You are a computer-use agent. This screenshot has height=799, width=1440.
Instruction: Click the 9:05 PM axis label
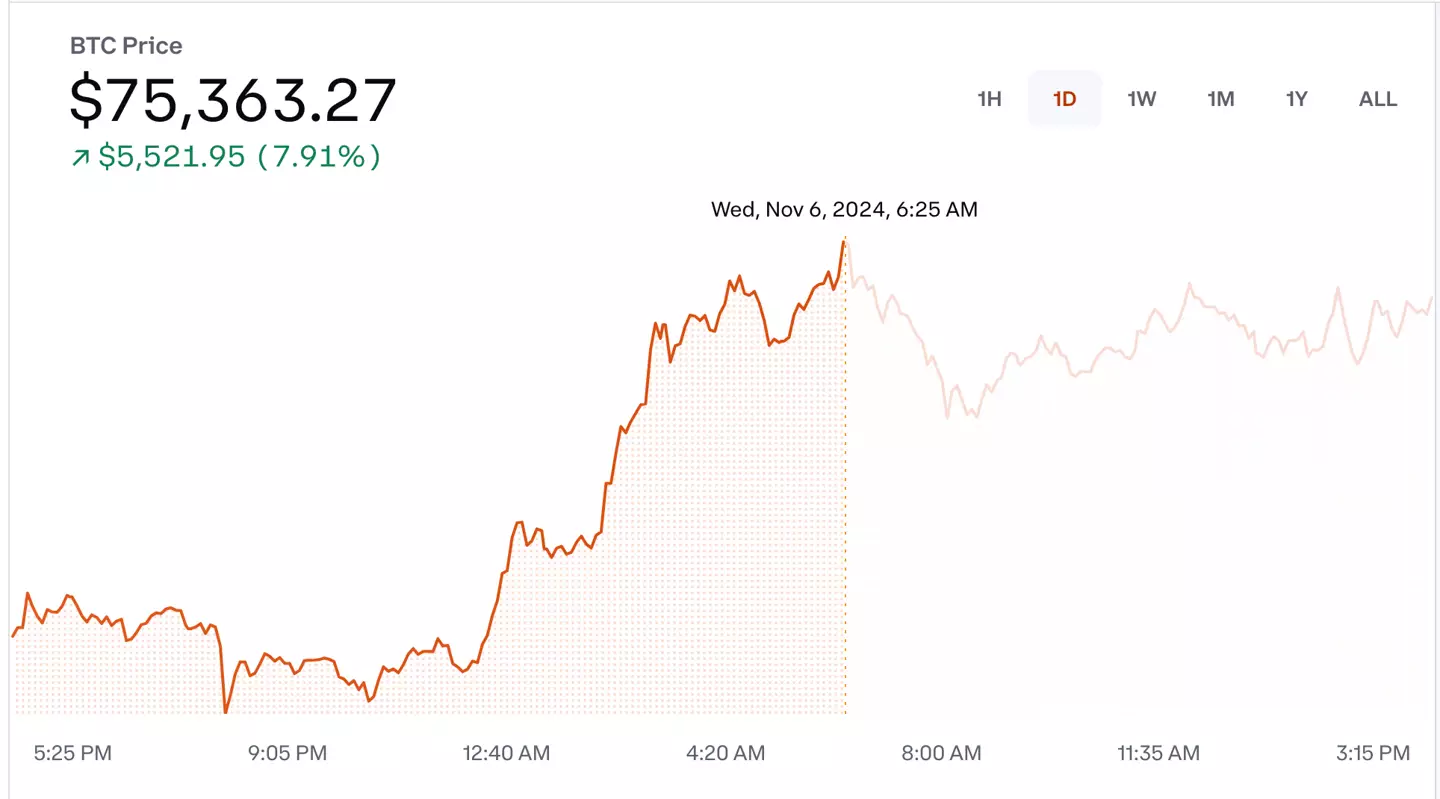click(287, 753)
